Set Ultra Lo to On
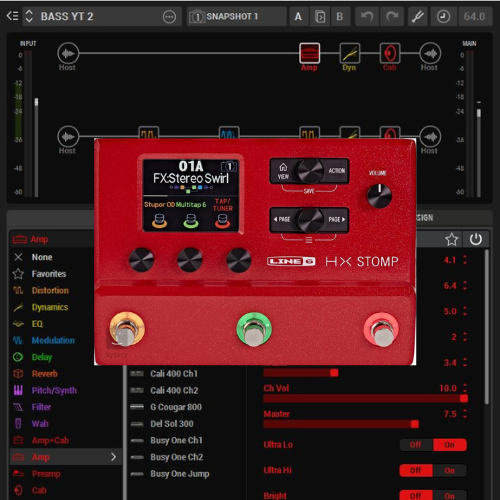Screen dimensions: 500x500 pyautogui.click(x=450, y=445)
